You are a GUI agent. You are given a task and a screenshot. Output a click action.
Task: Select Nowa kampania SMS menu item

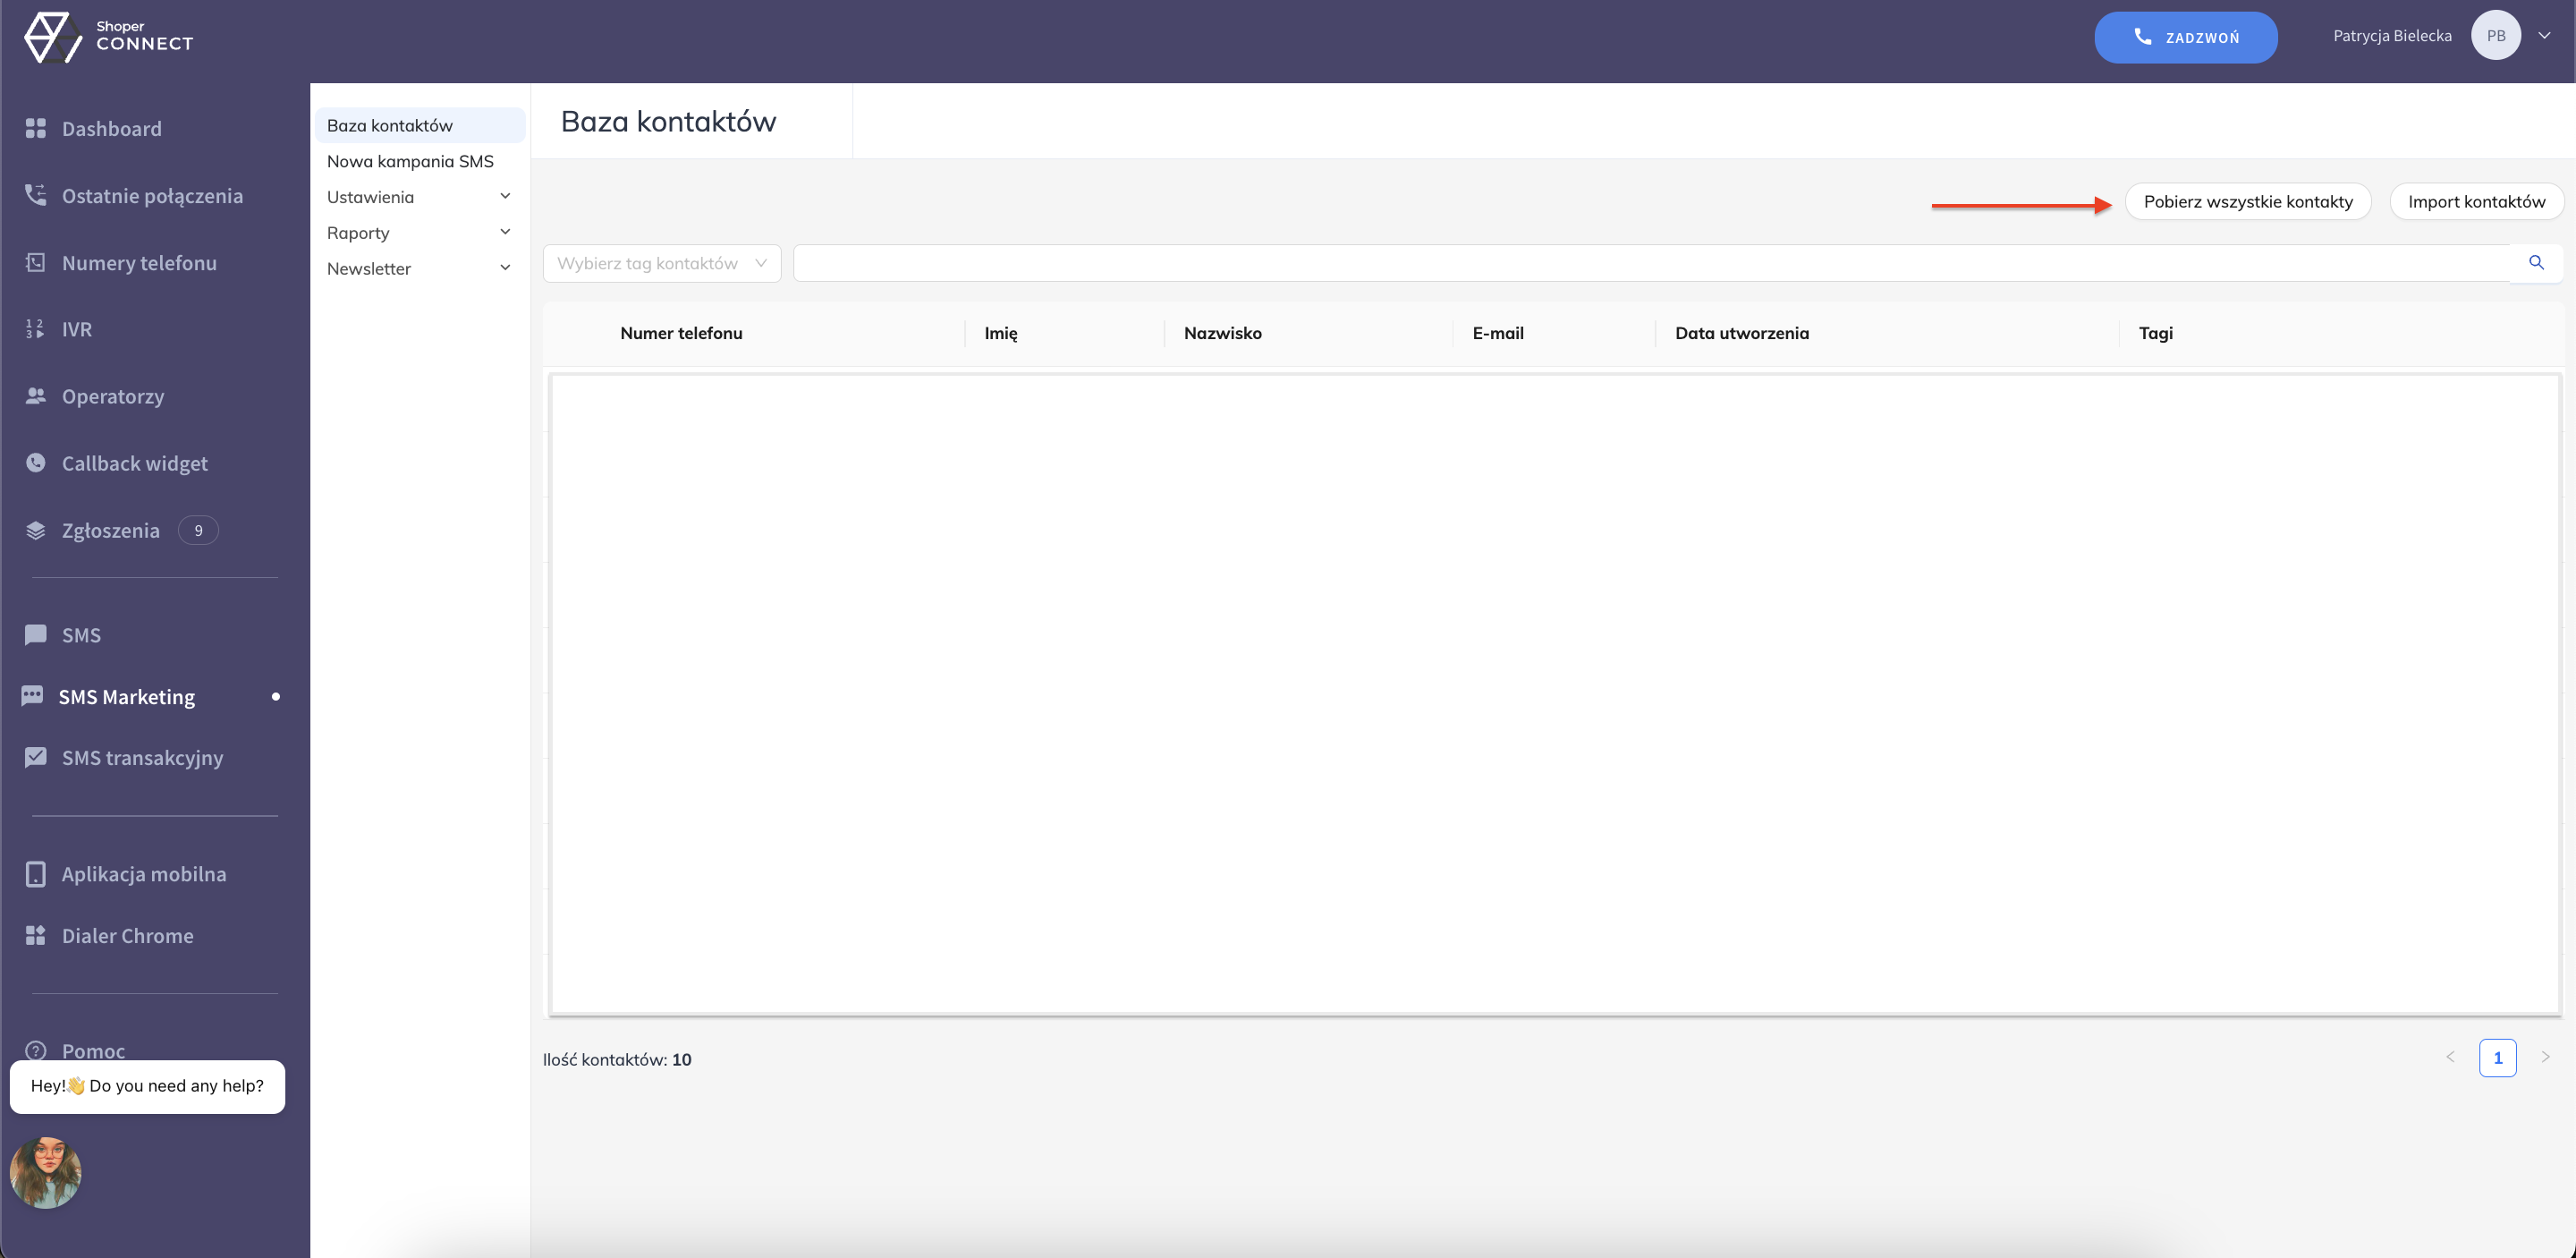coord(410,161)
